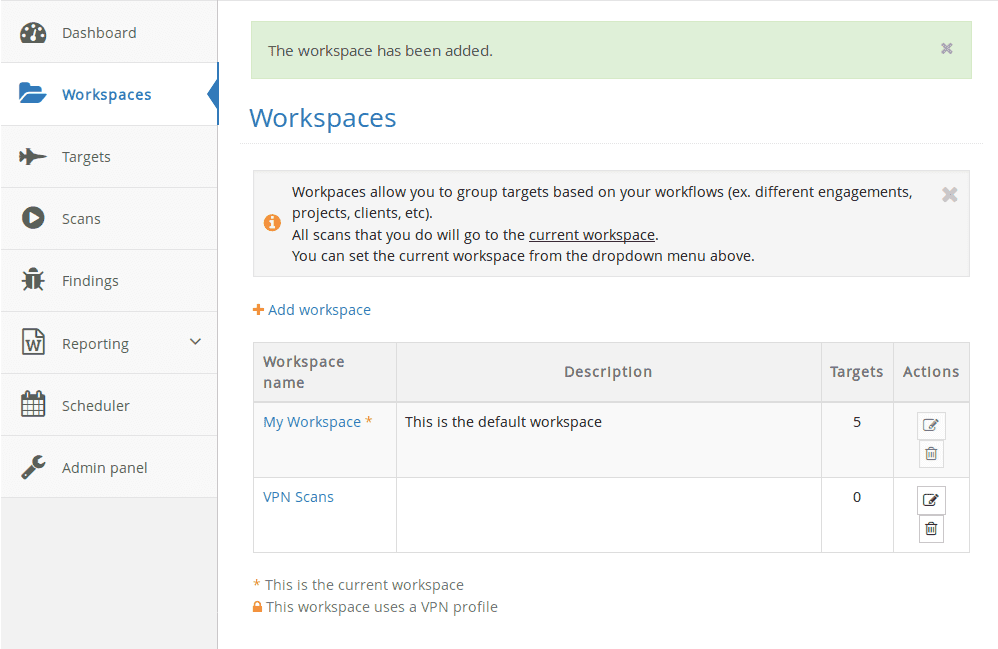The height and width of the screenshot is (649, 998).
Task: Select Findings in the navigation menu
Action: 88,280
